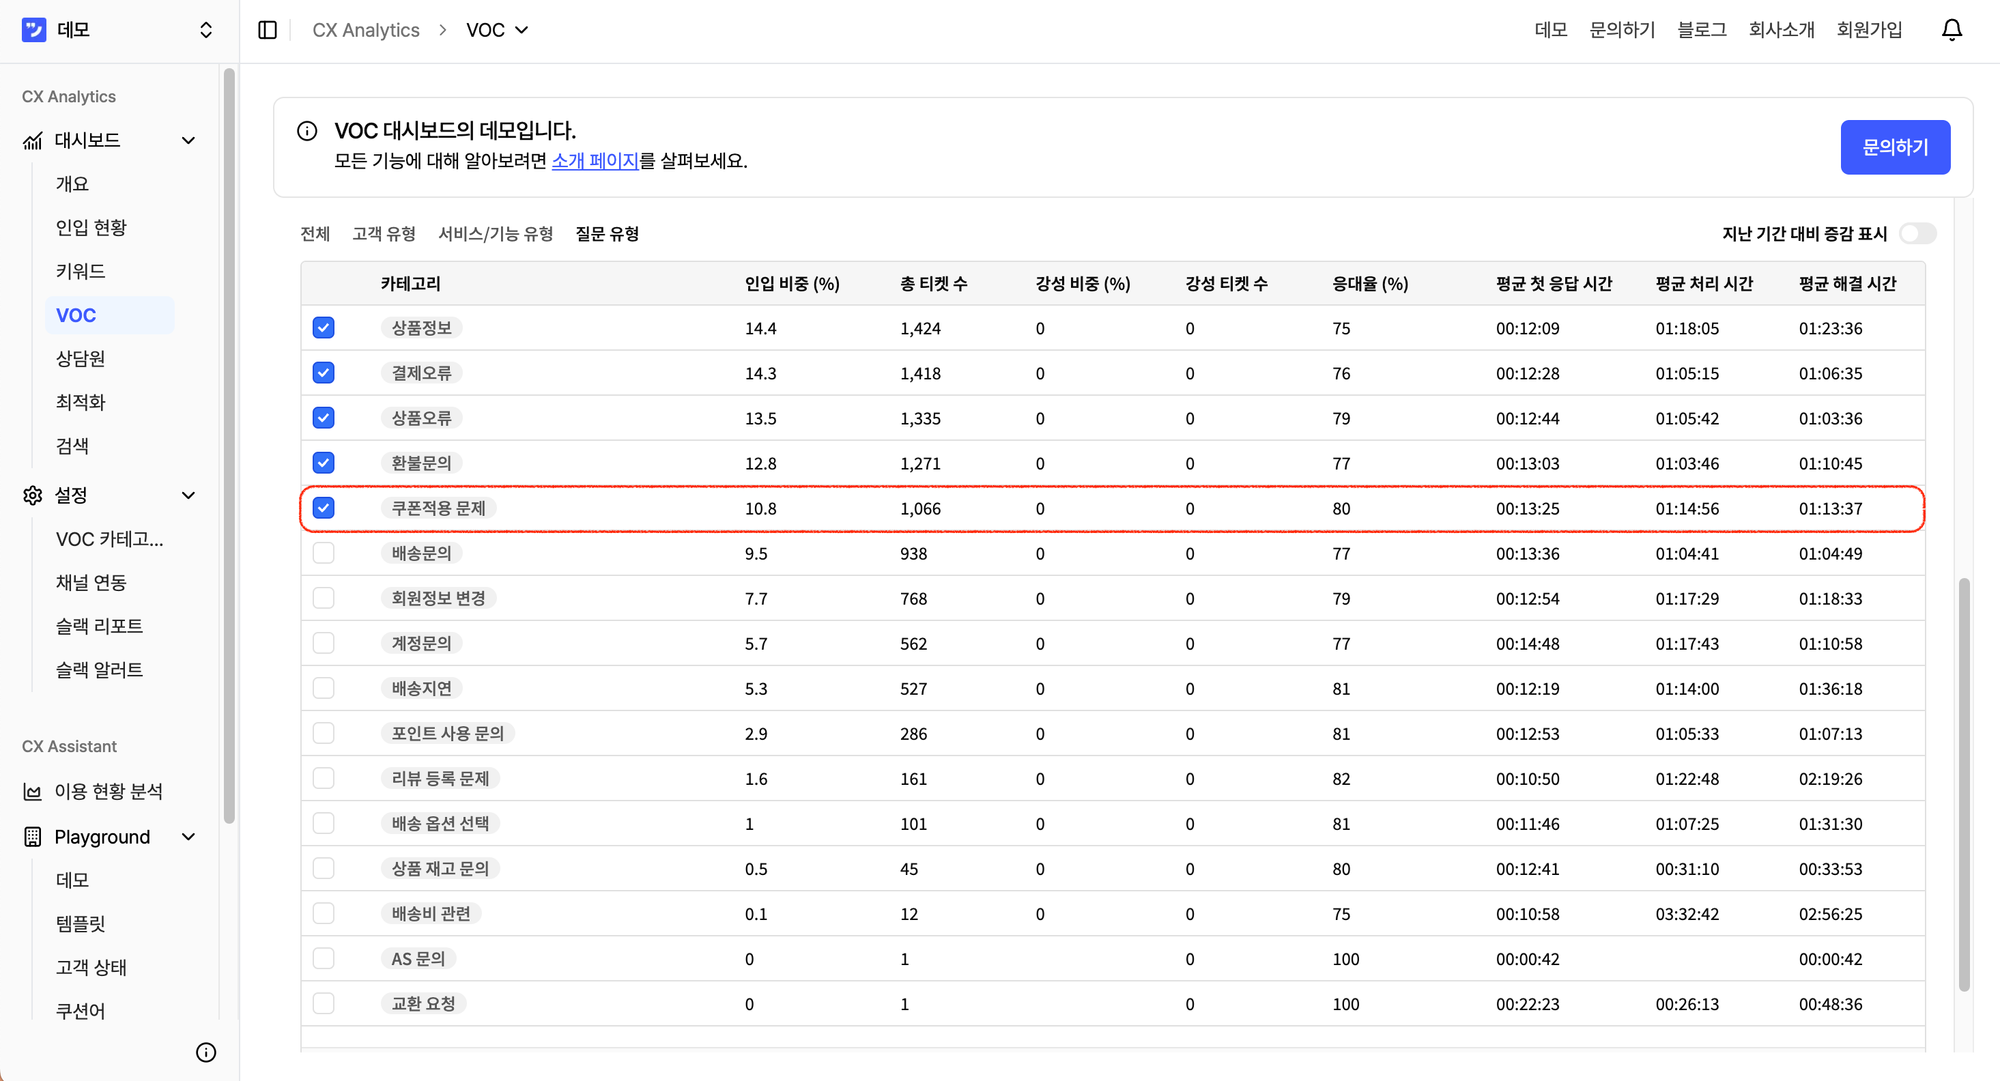Click the info icon at sidebar bottom
Screen dimensions: 2000x1081
pyautogui.click(x=206, y=1052)
